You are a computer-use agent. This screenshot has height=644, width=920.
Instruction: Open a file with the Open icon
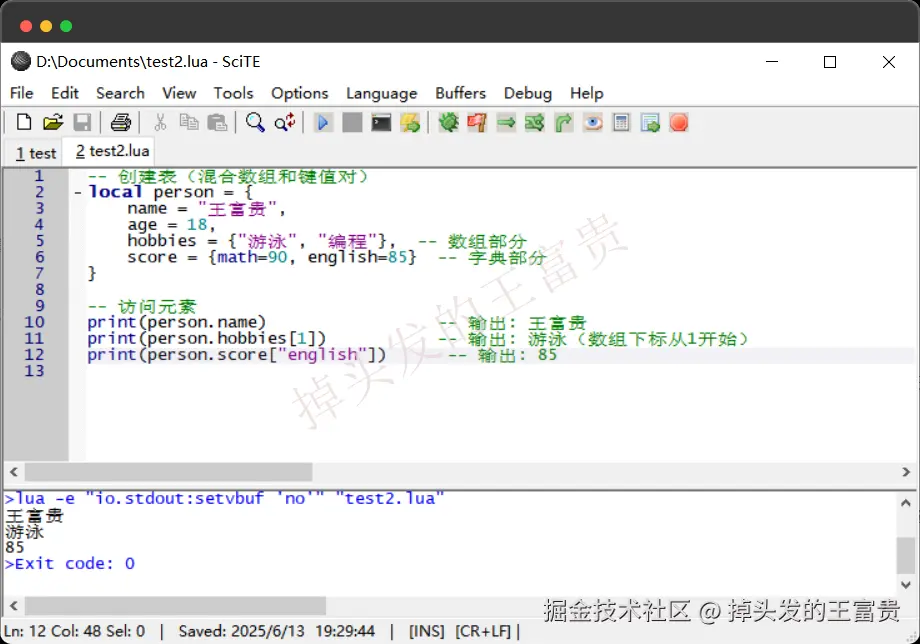[53, 121]
